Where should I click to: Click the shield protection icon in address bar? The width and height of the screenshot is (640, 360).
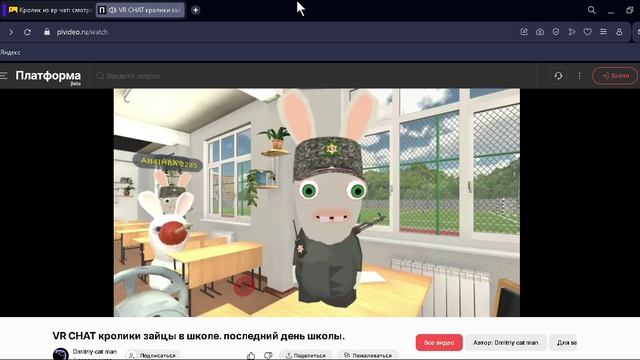pos(556,32)
